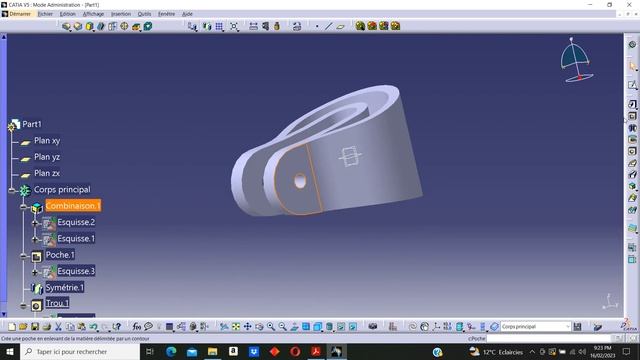Select Part1 root in specification tree
Viewport: 640px width, 360px height.
click(x=32, y=124)
